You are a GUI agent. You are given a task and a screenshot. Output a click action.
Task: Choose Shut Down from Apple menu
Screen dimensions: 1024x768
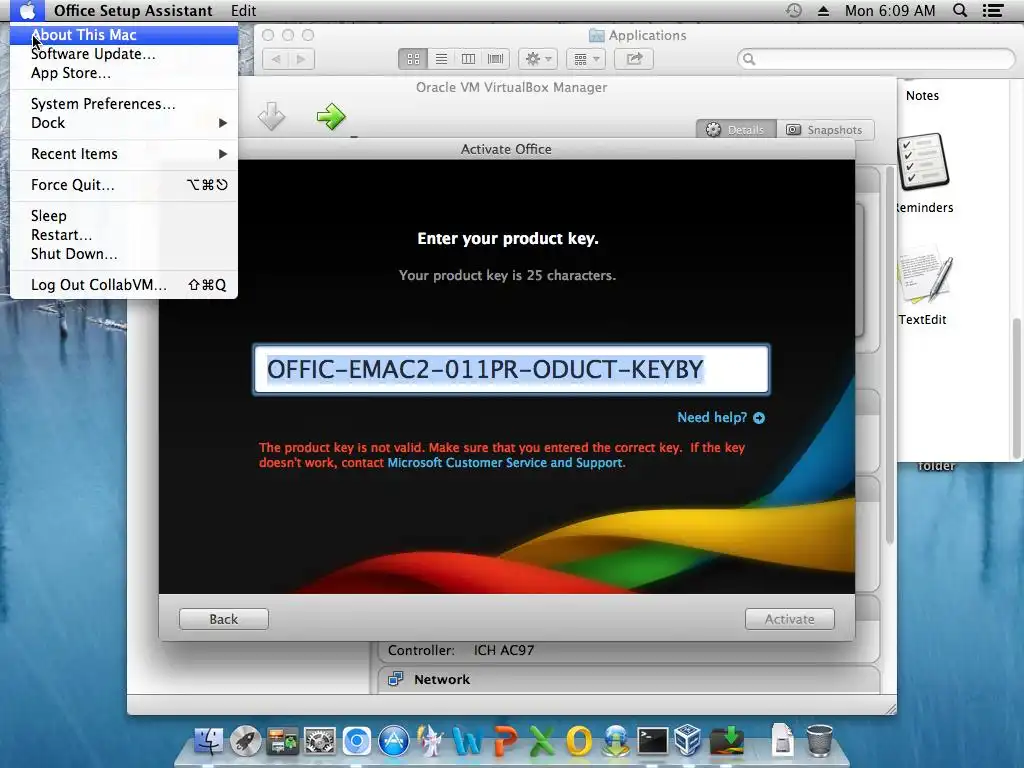[x=123, y=254]
